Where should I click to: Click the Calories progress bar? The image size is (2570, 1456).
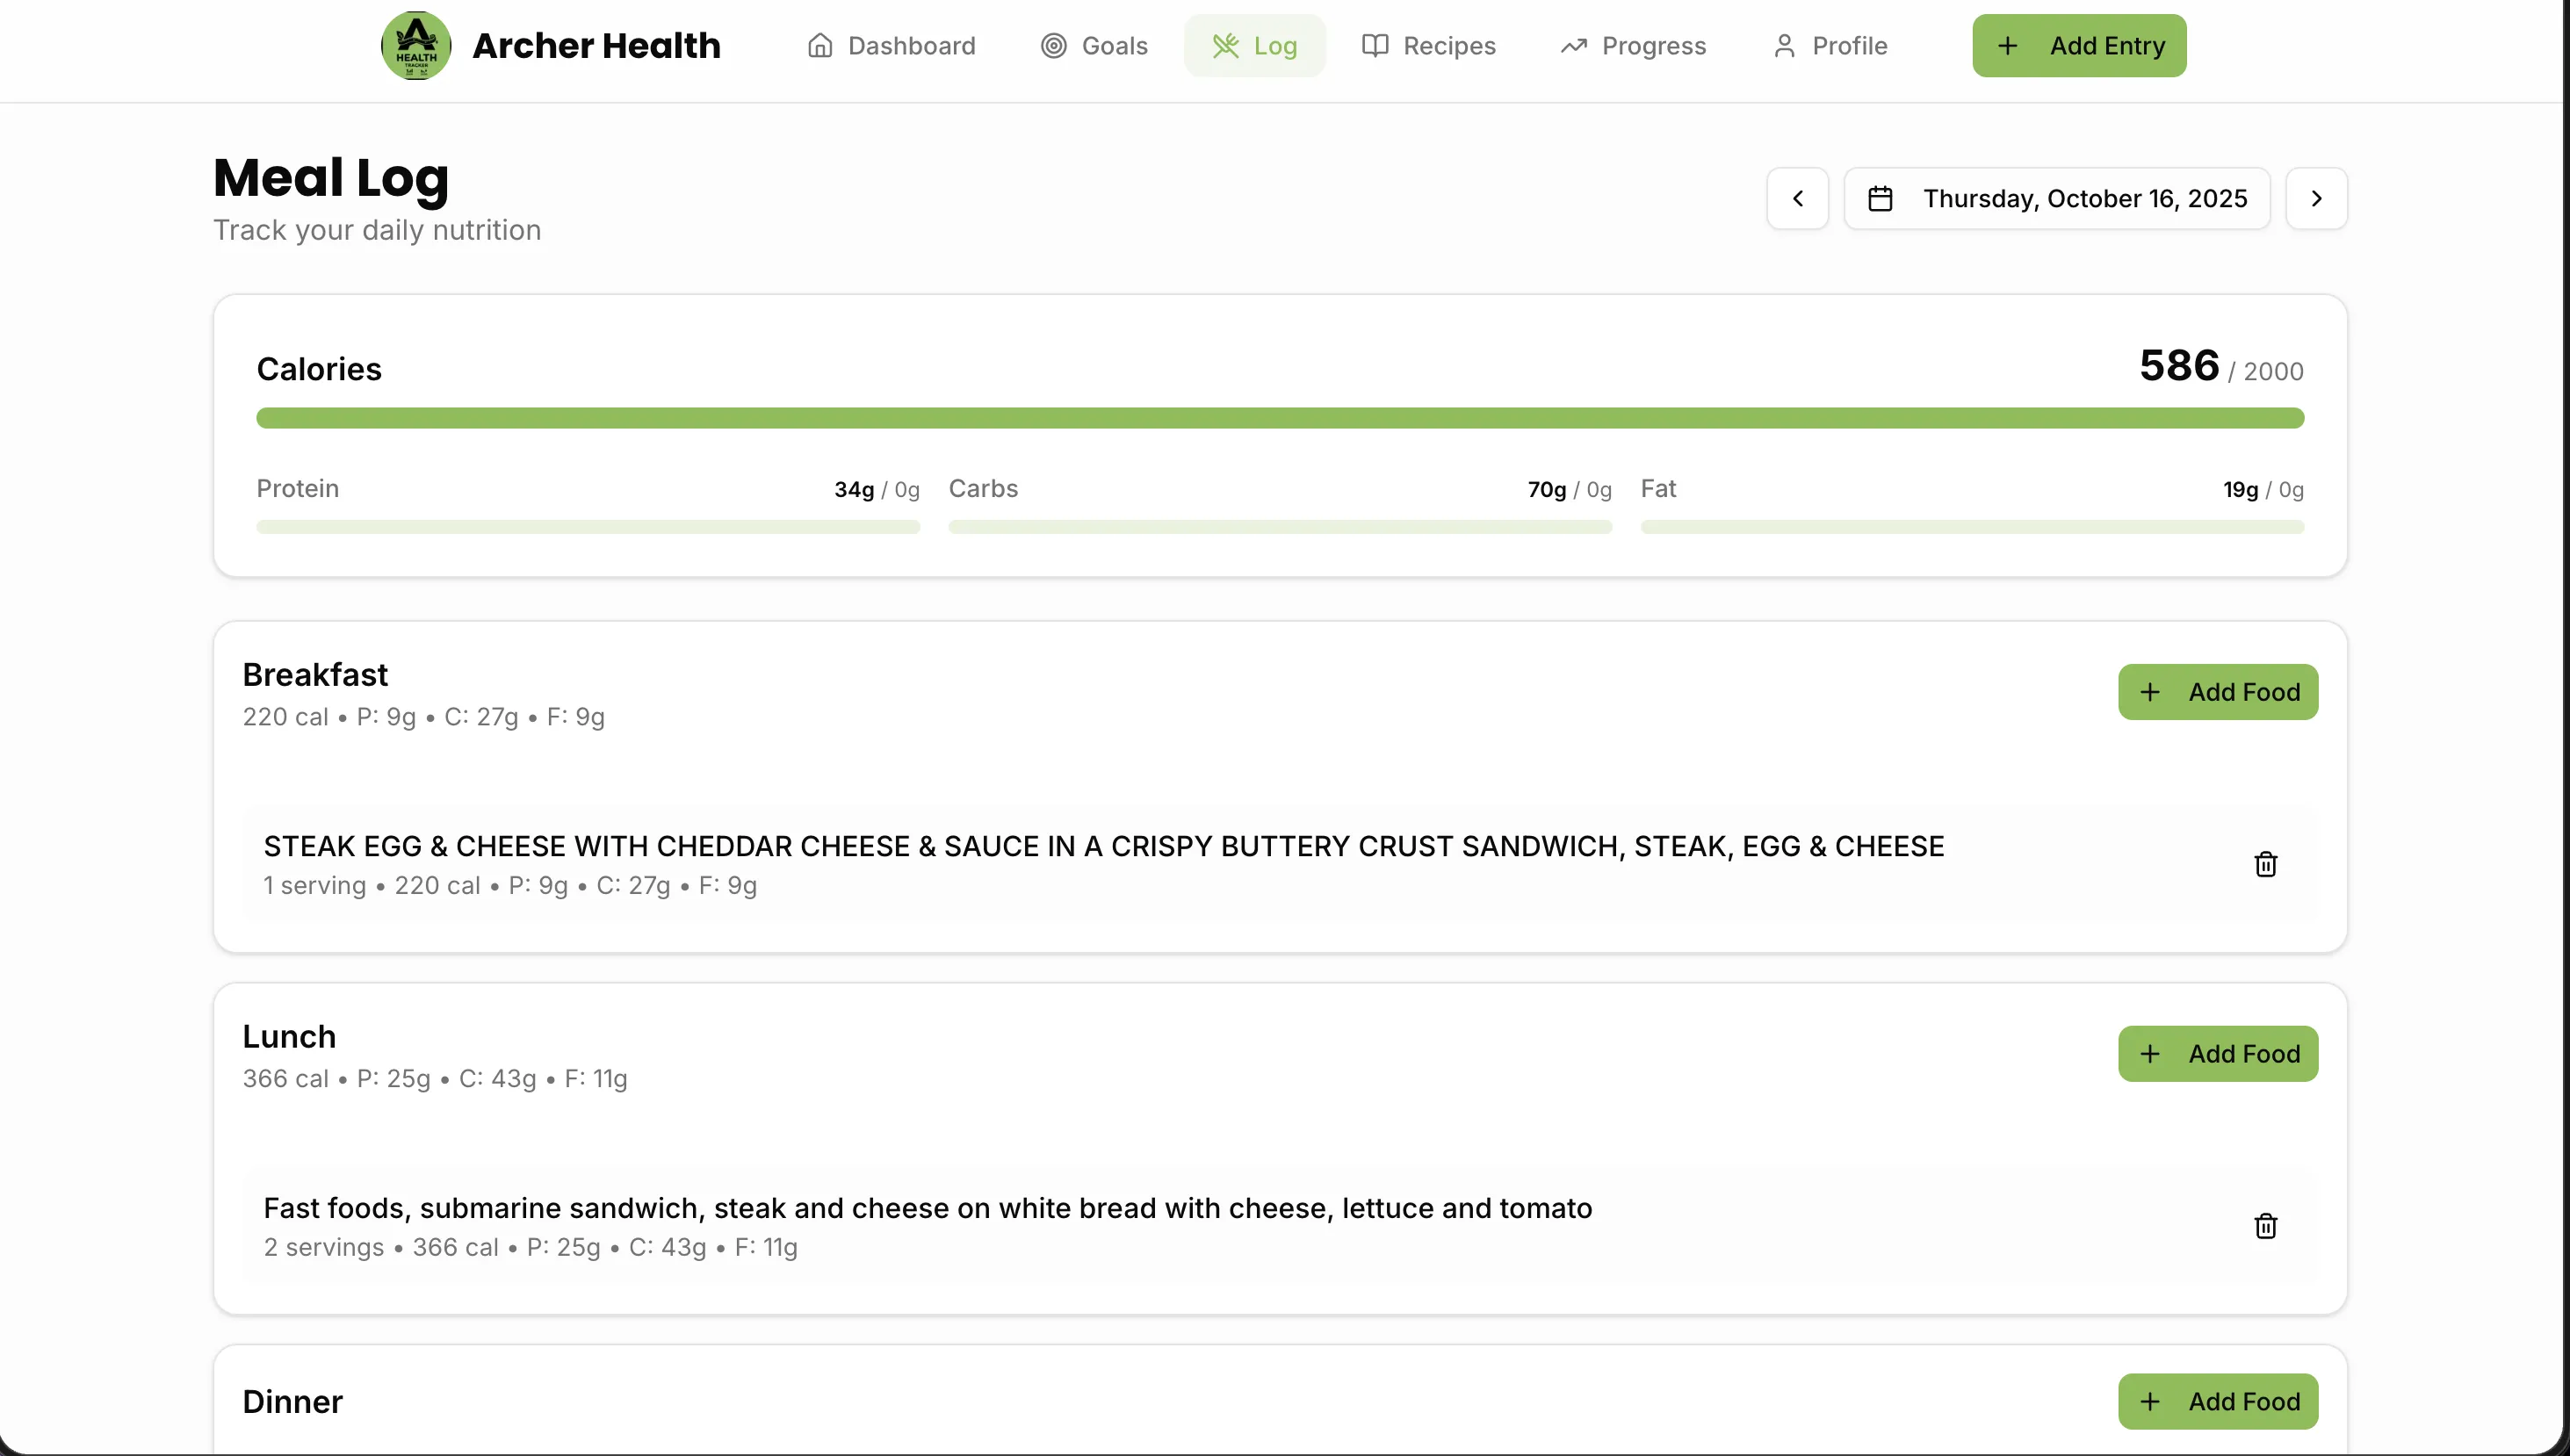(x=1280, y=418)
